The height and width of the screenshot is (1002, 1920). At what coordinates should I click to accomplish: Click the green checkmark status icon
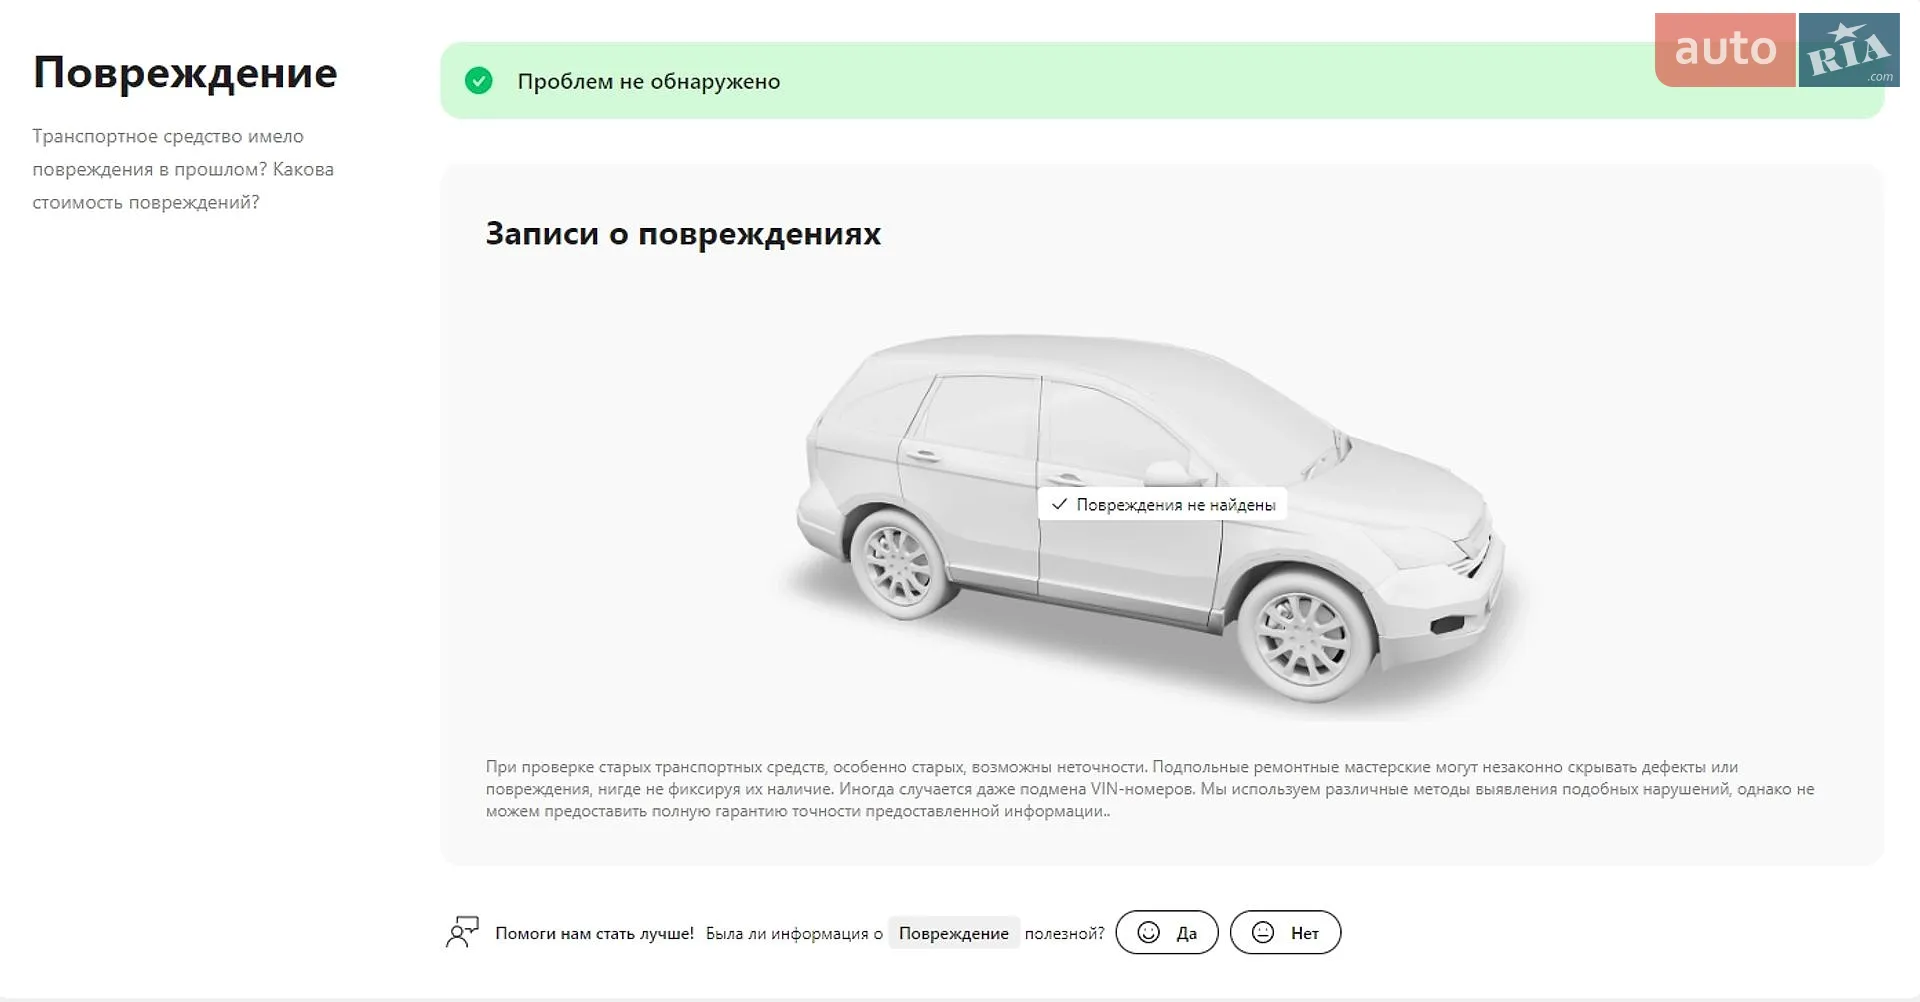pos(479,81)
